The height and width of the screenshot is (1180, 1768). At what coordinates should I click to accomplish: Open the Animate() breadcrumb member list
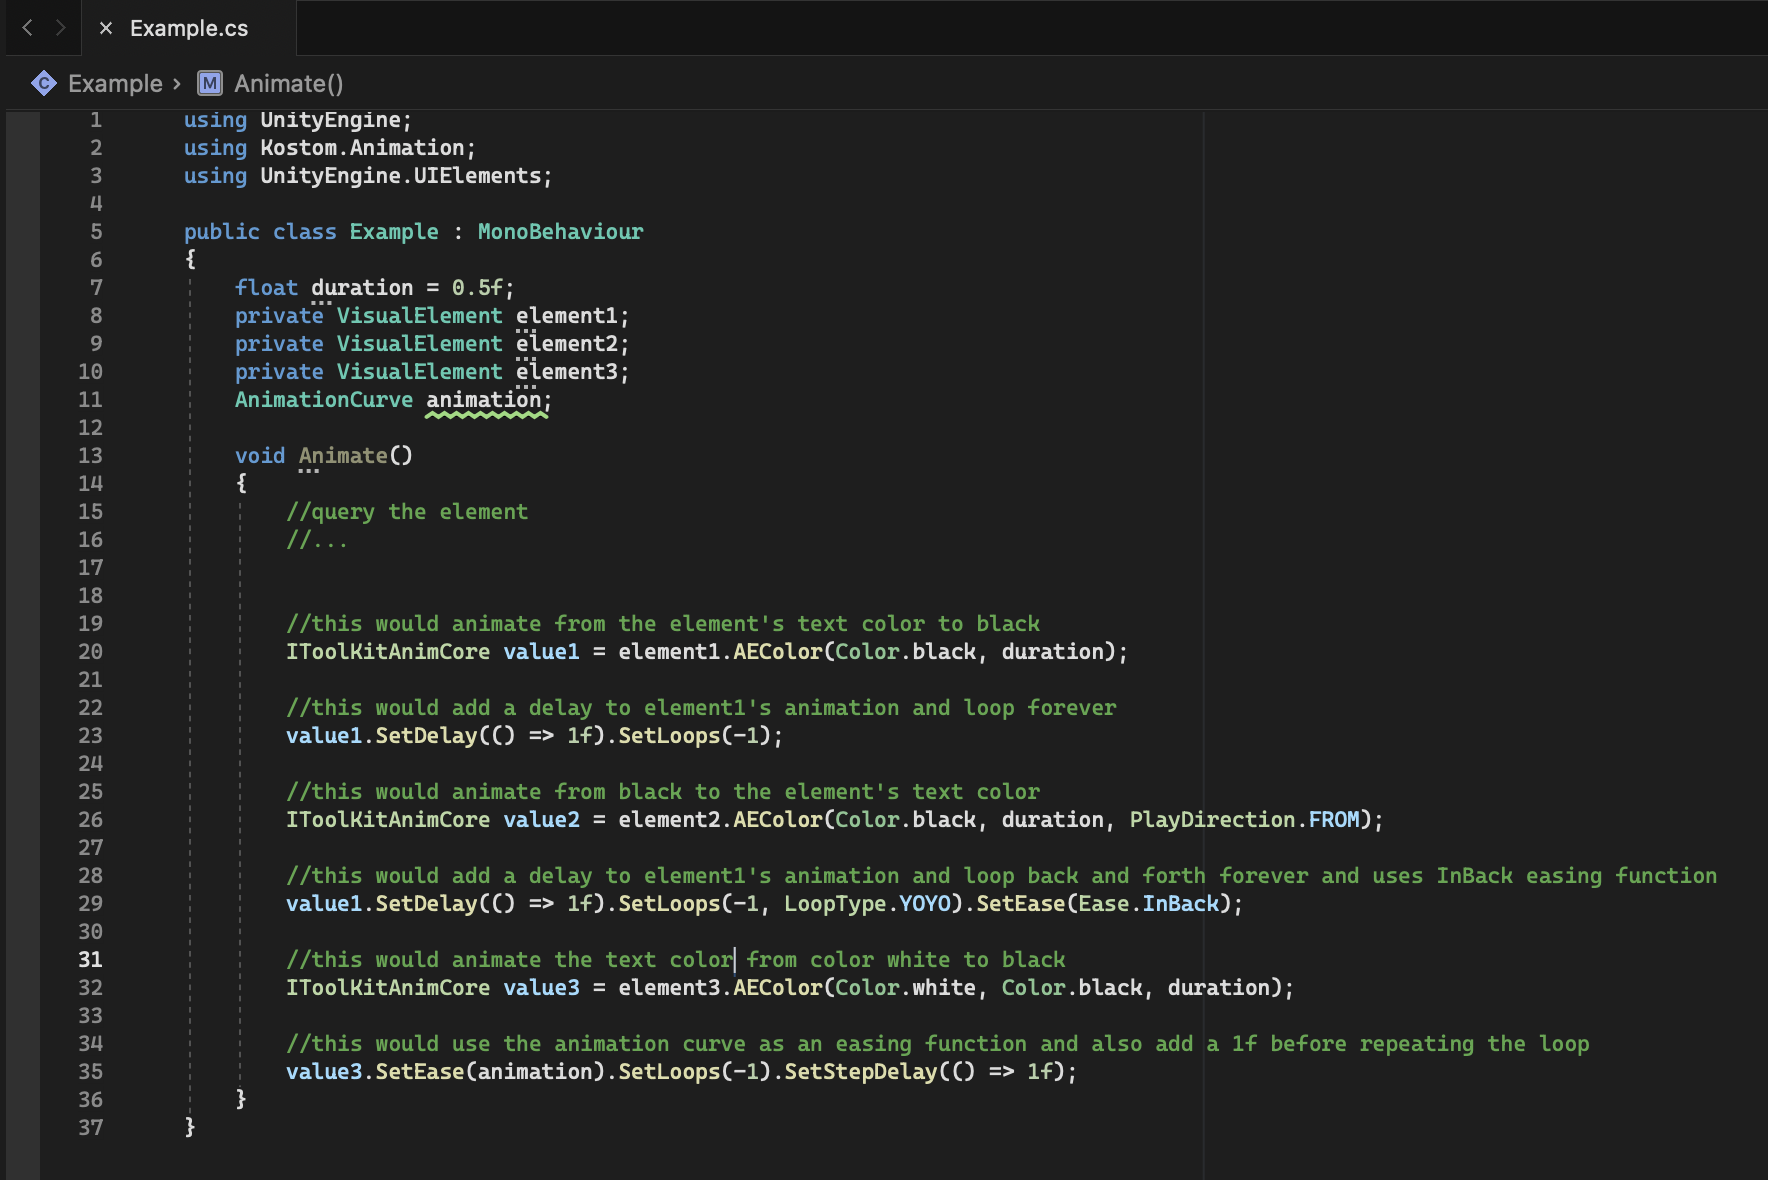click(288, 83)
